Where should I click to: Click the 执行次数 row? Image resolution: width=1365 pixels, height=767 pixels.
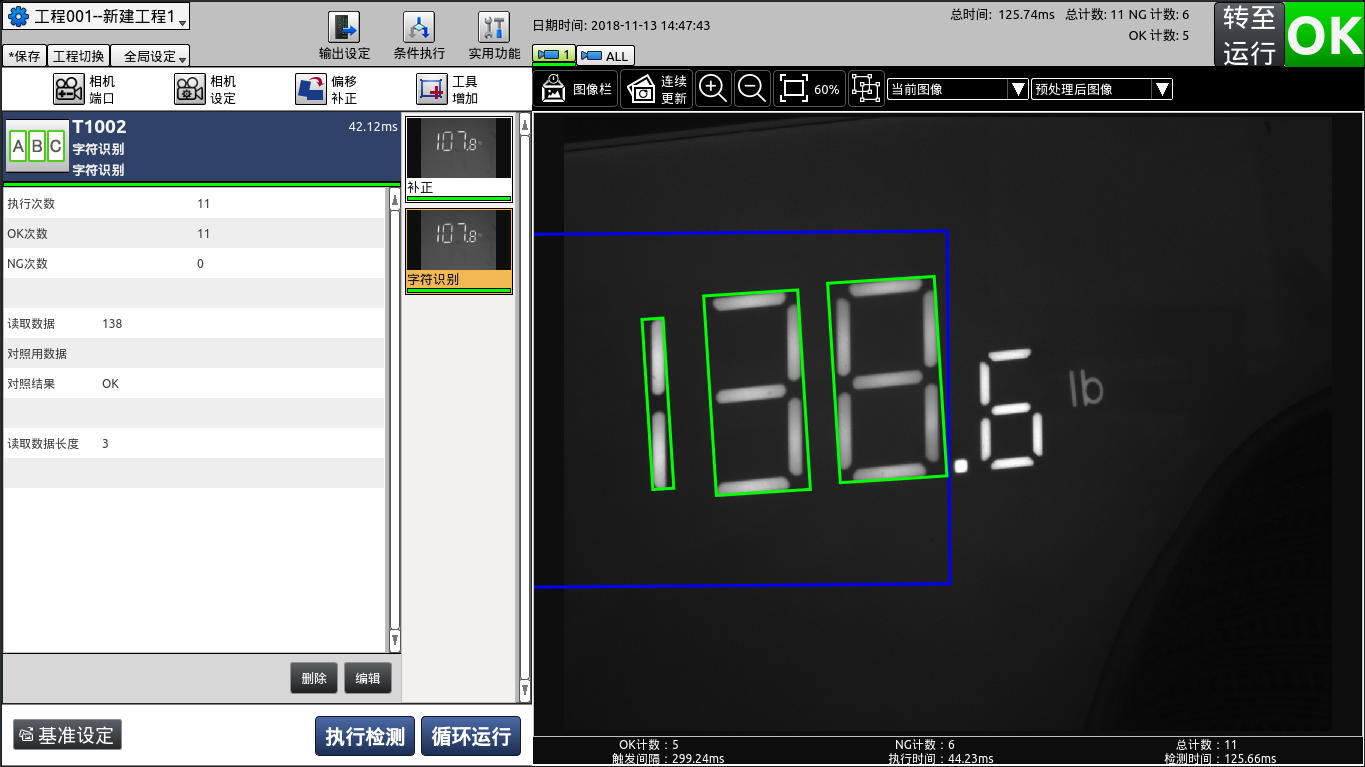click(194, 203)
